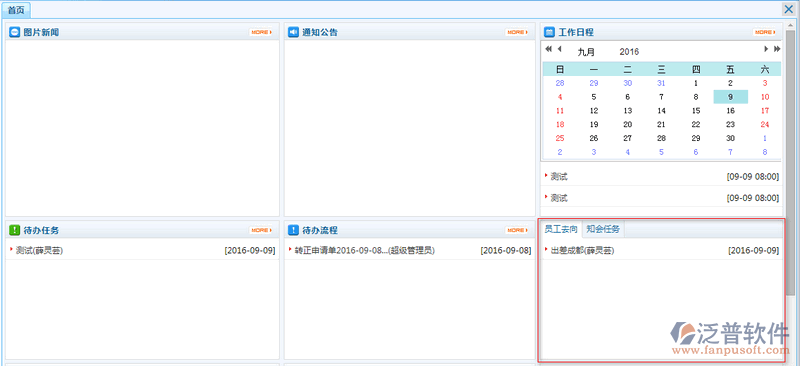Open the first 测试 schedule entry

click(x=559, y=177)
